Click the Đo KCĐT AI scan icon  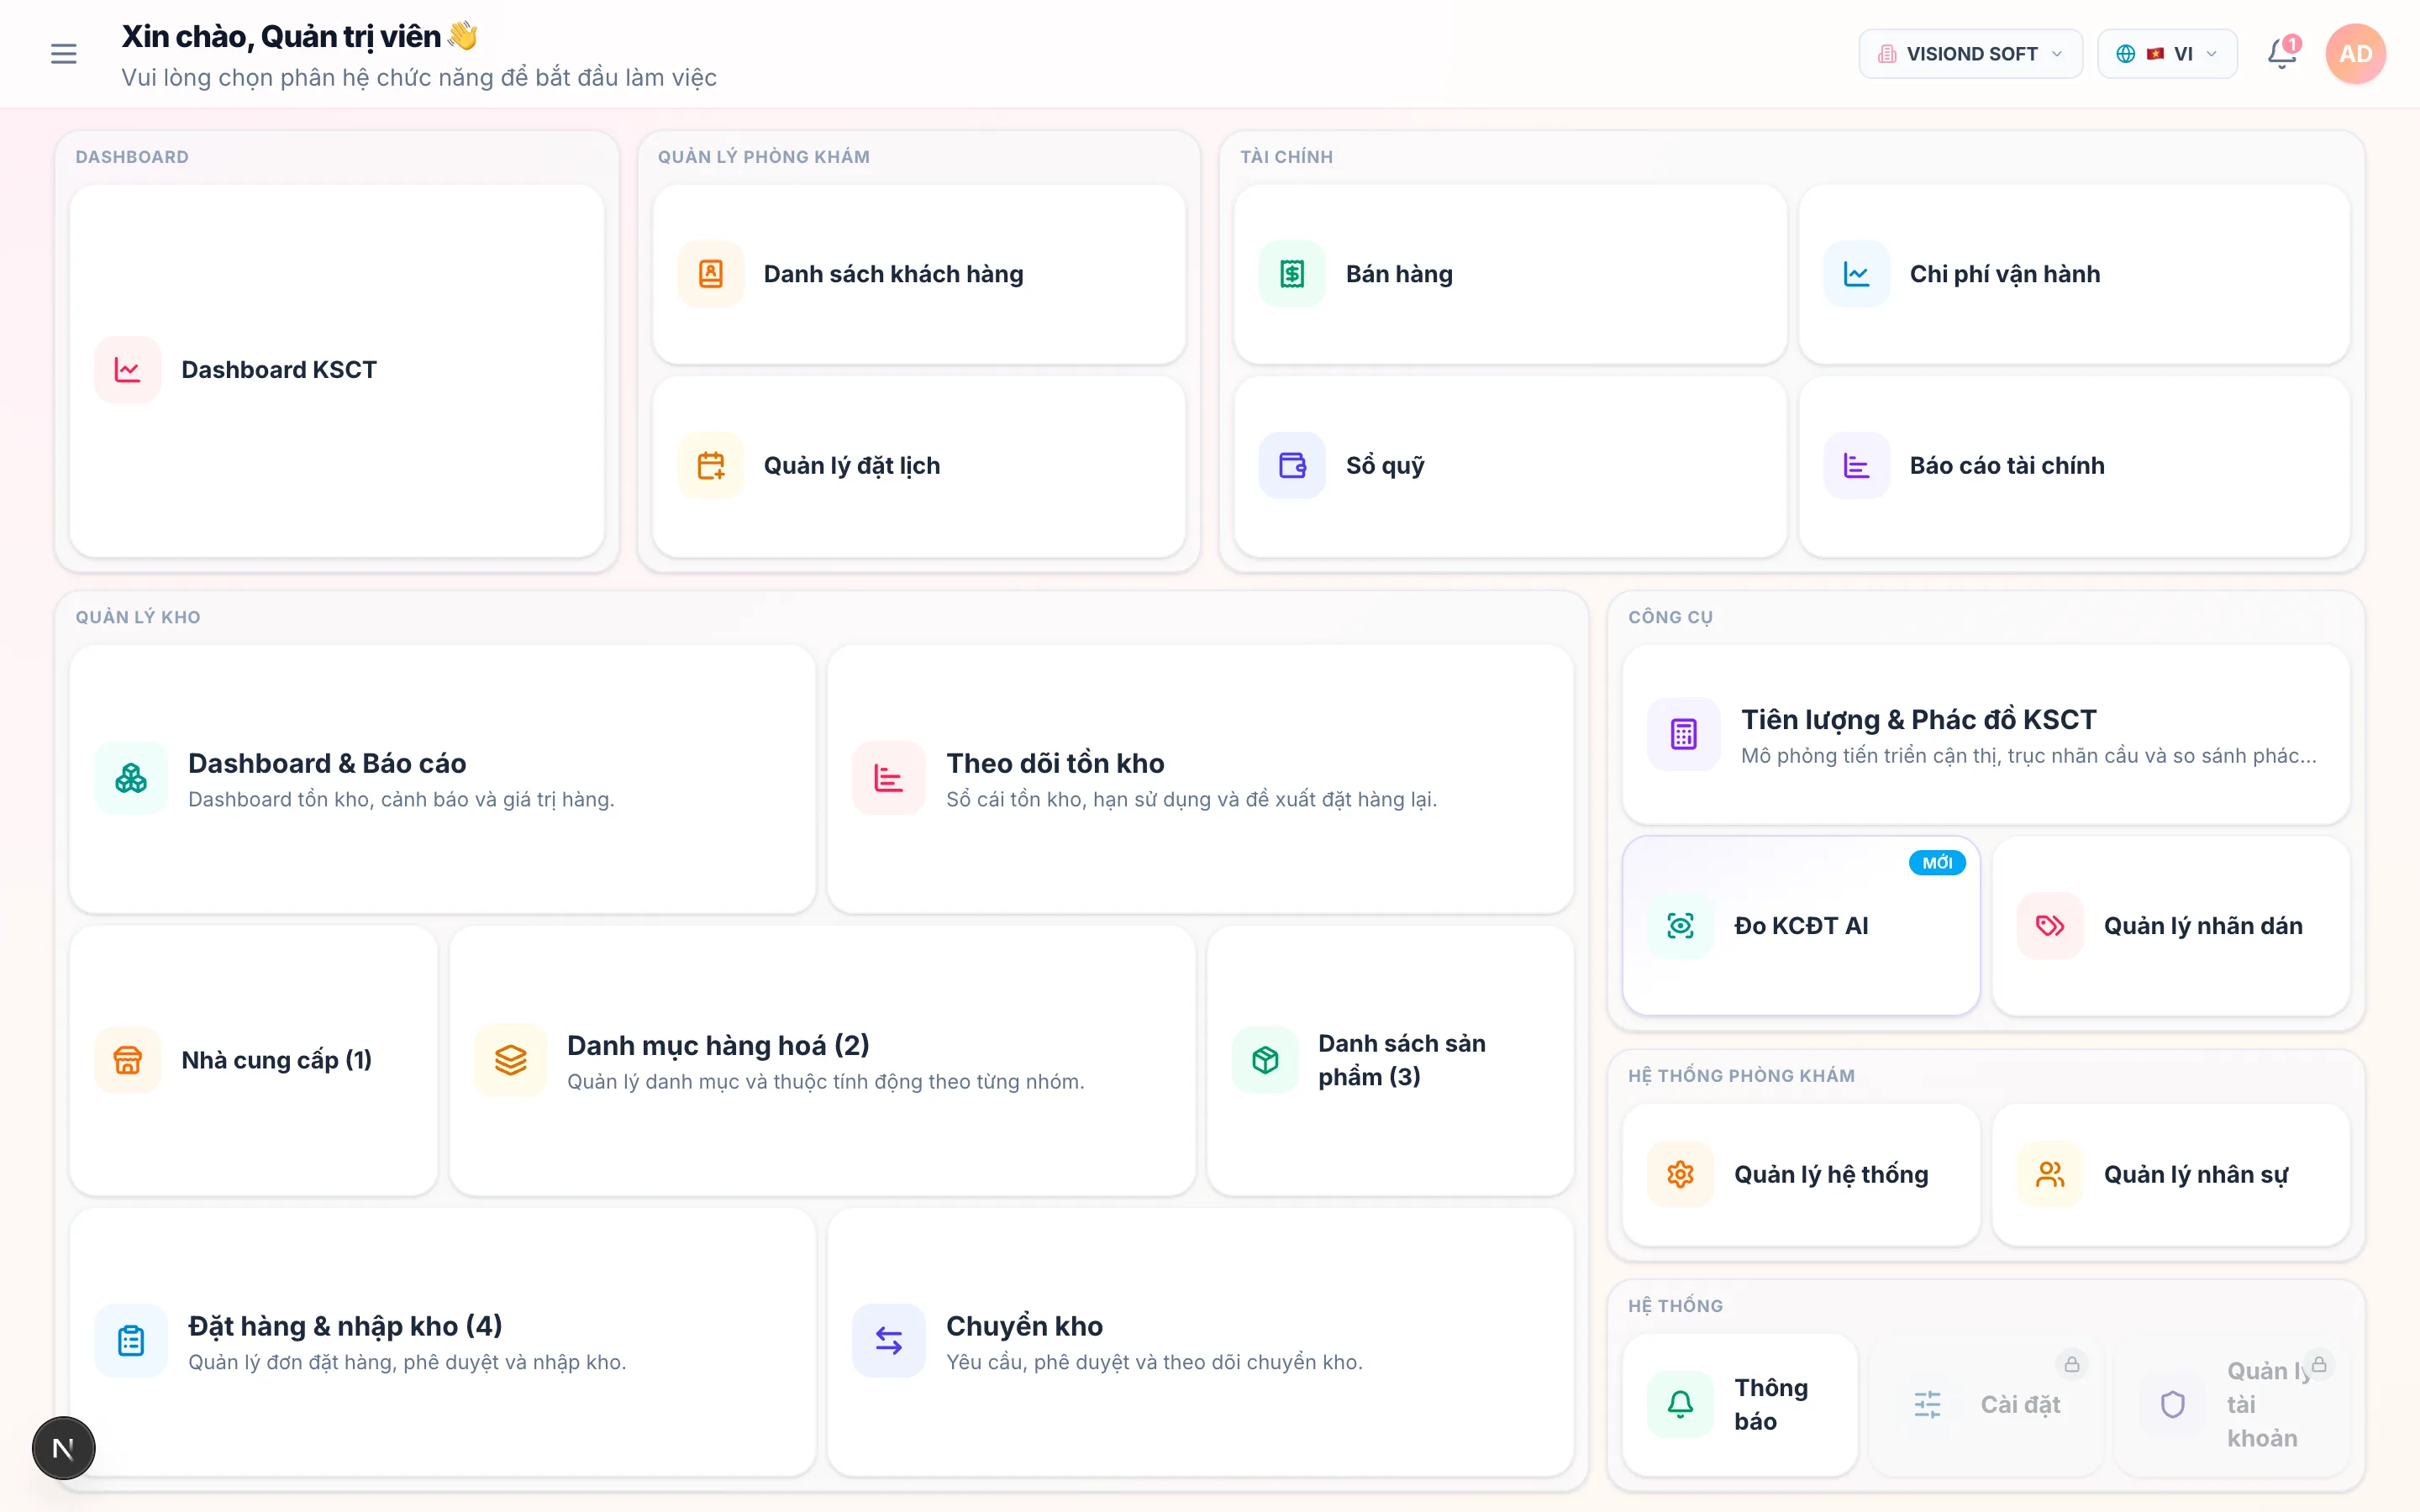click(1681, 926)
